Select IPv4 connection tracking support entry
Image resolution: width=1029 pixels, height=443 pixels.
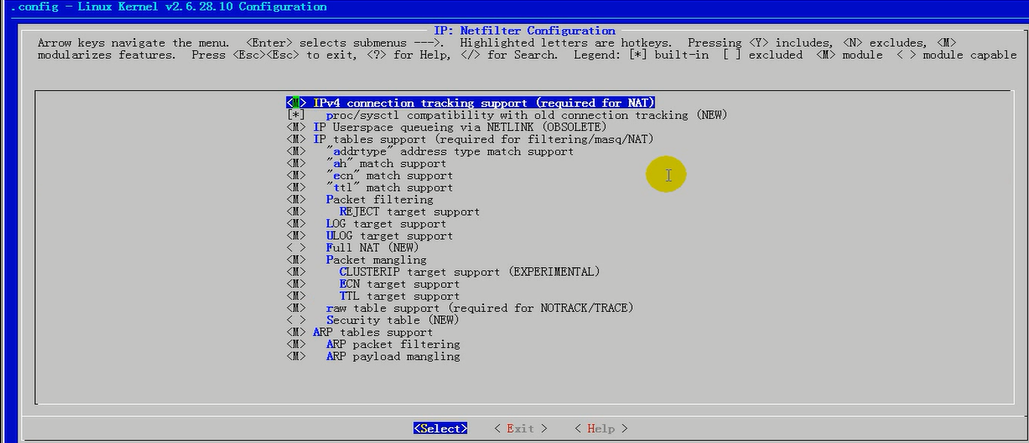pyautogui.click(x=484, y=103)
